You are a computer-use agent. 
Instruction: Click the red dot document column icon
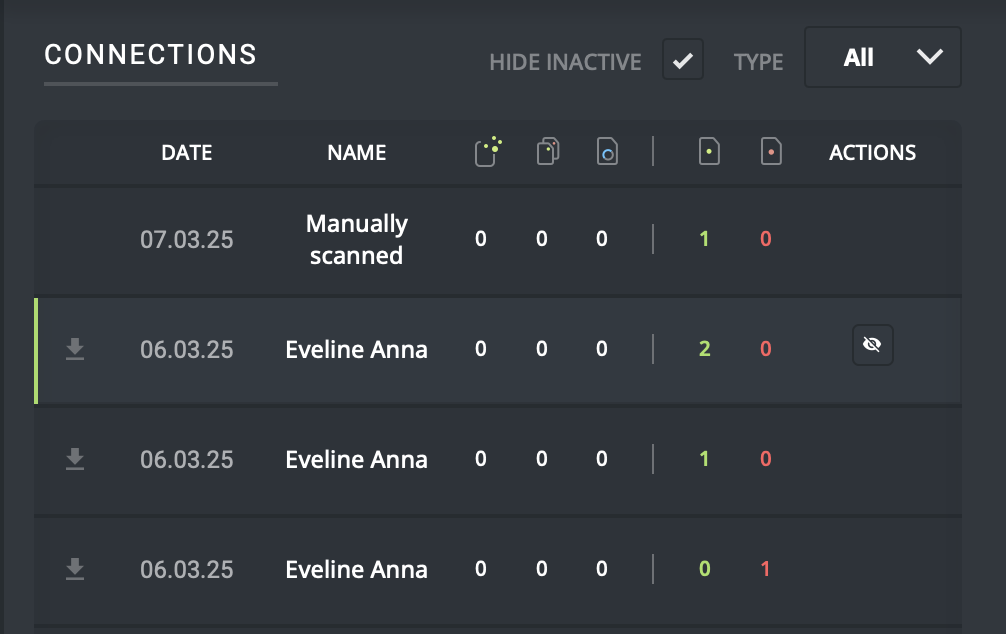pos(770,152)
